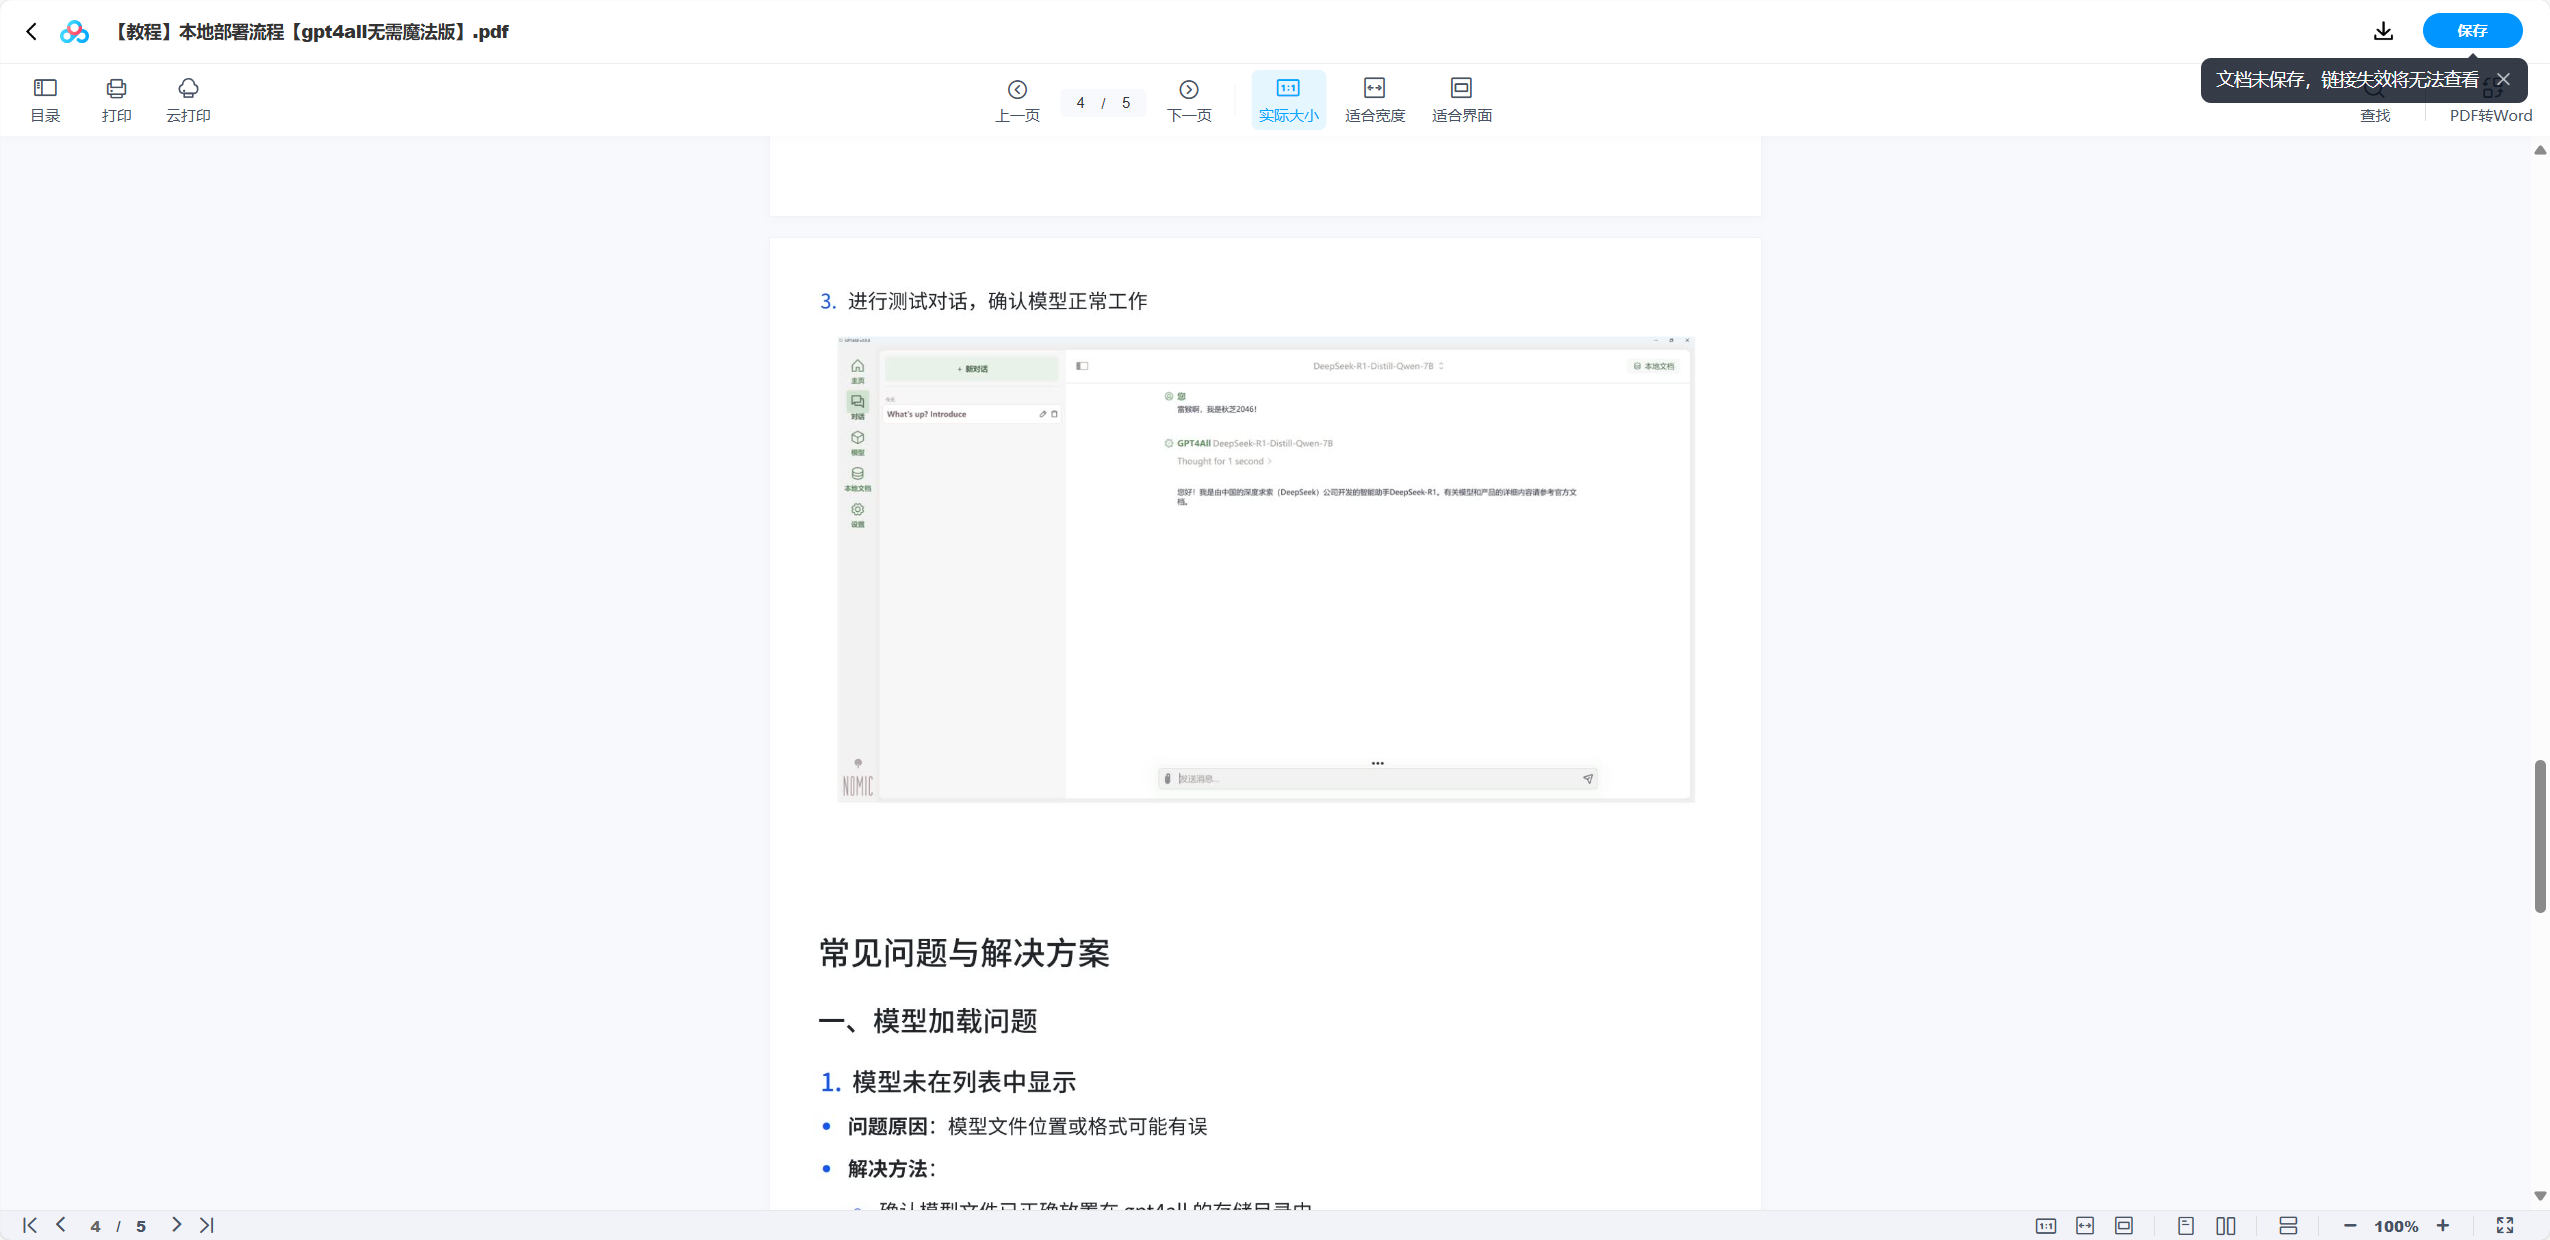Jump to last page in bottom bar
The image size is (2550, 1240).
pyautogui.click(x=206, y=1225)
